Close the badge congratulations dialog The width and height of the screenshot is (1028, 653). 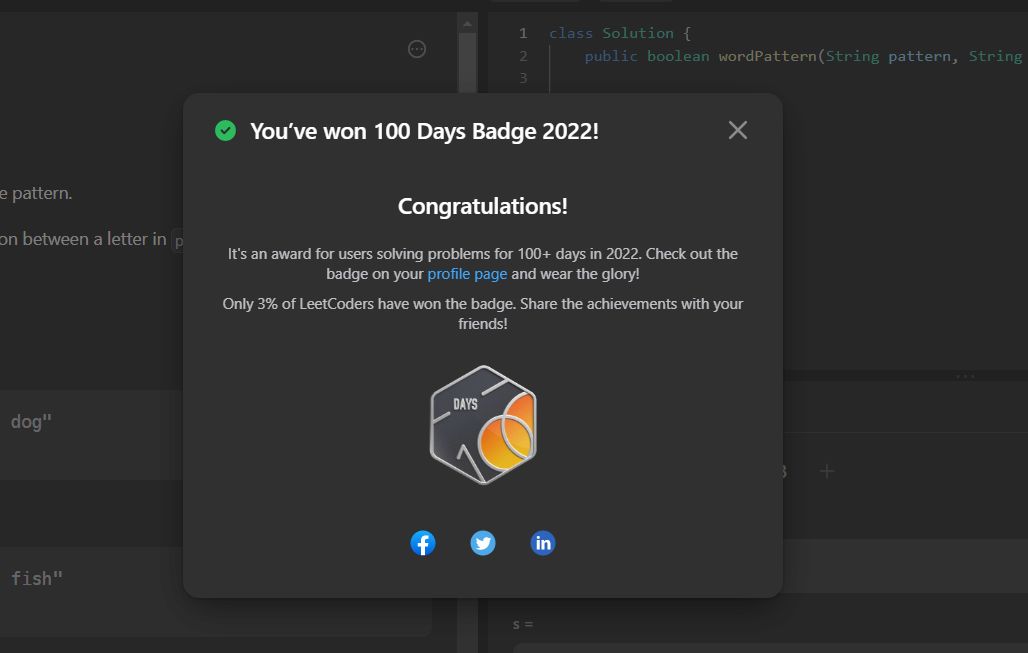[x=738, y=130]
